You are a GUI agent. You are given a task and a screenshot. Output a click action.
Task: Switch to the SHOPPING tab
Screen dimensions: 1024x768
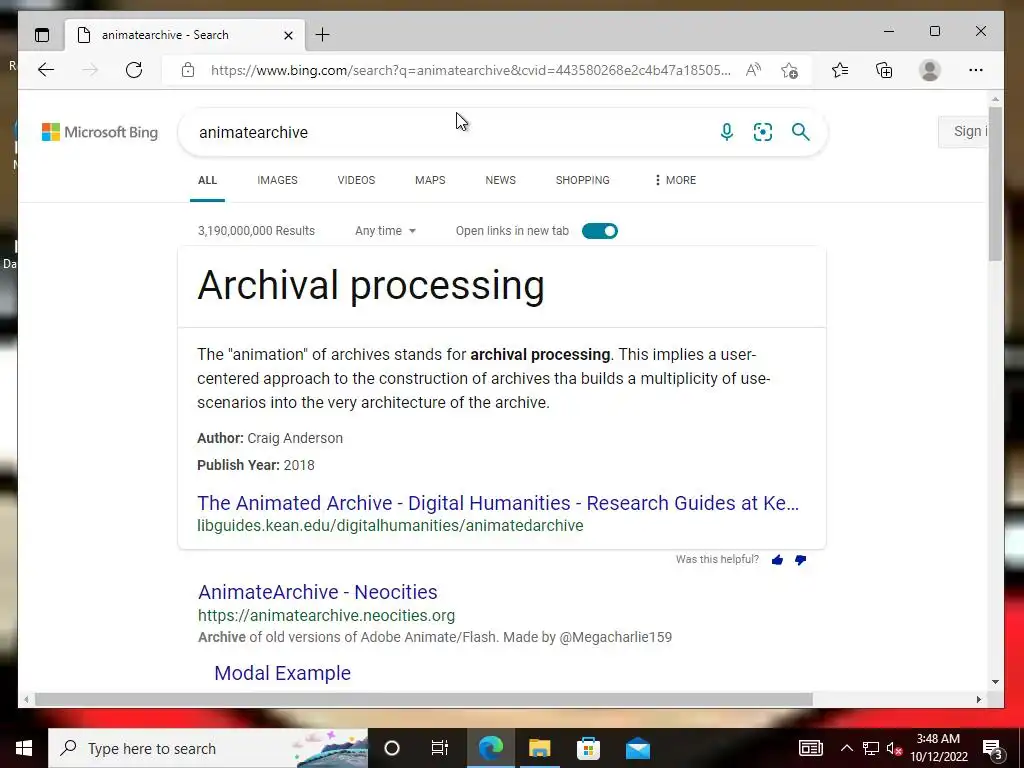[583, 180]
